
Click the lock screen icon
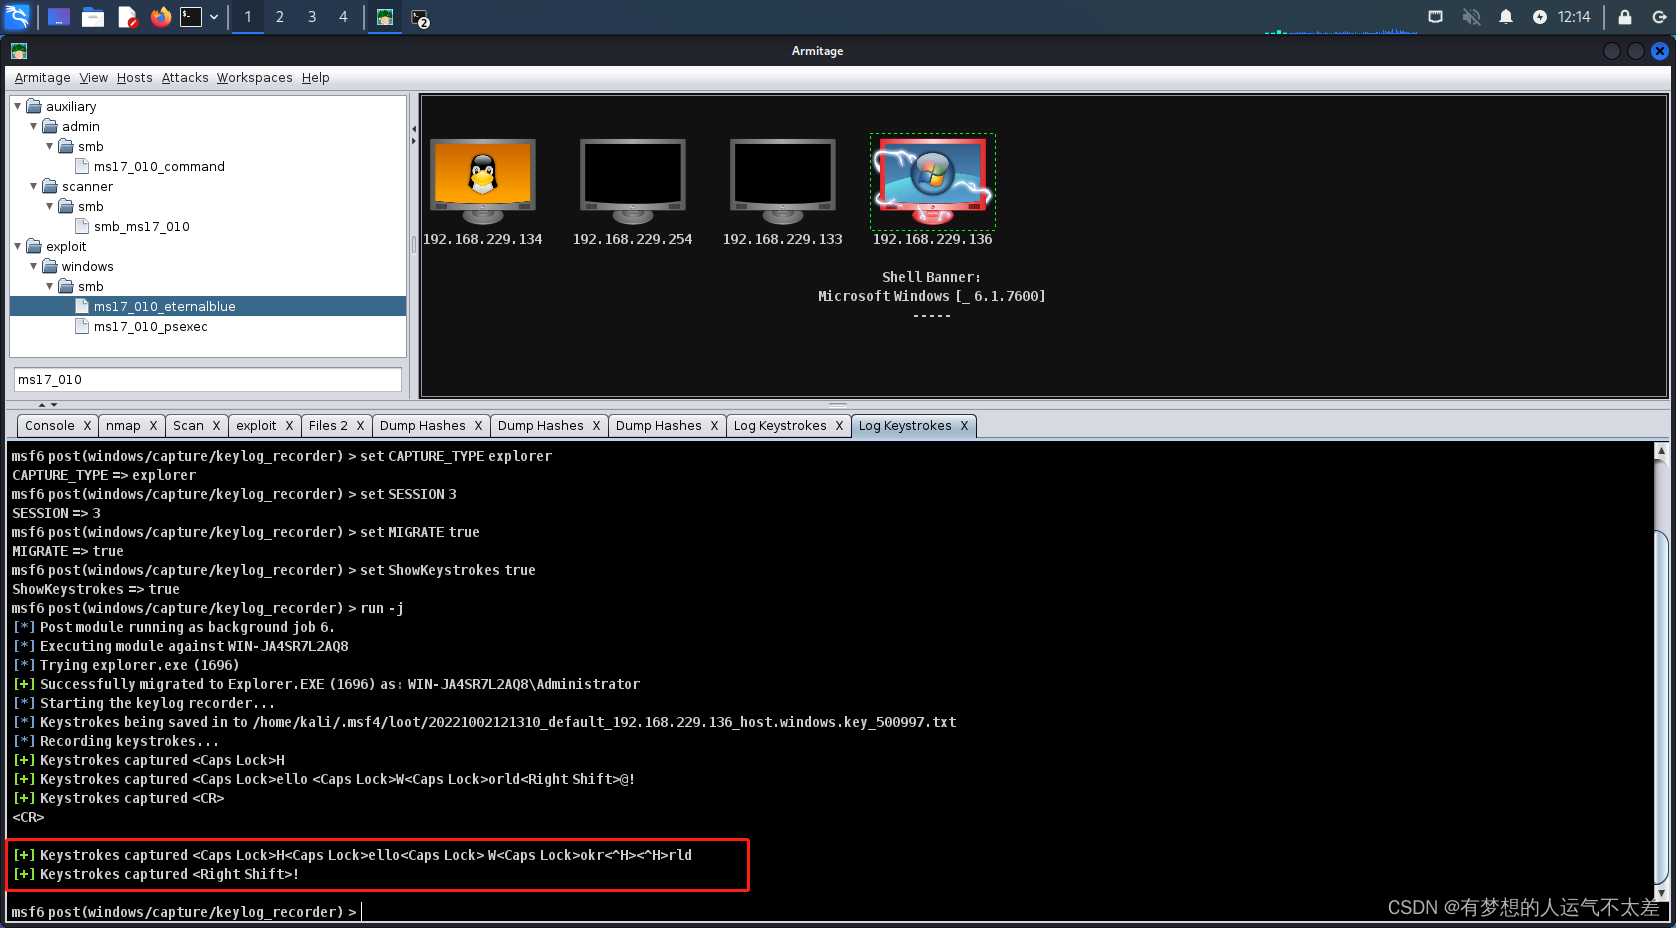(1625, 17)
